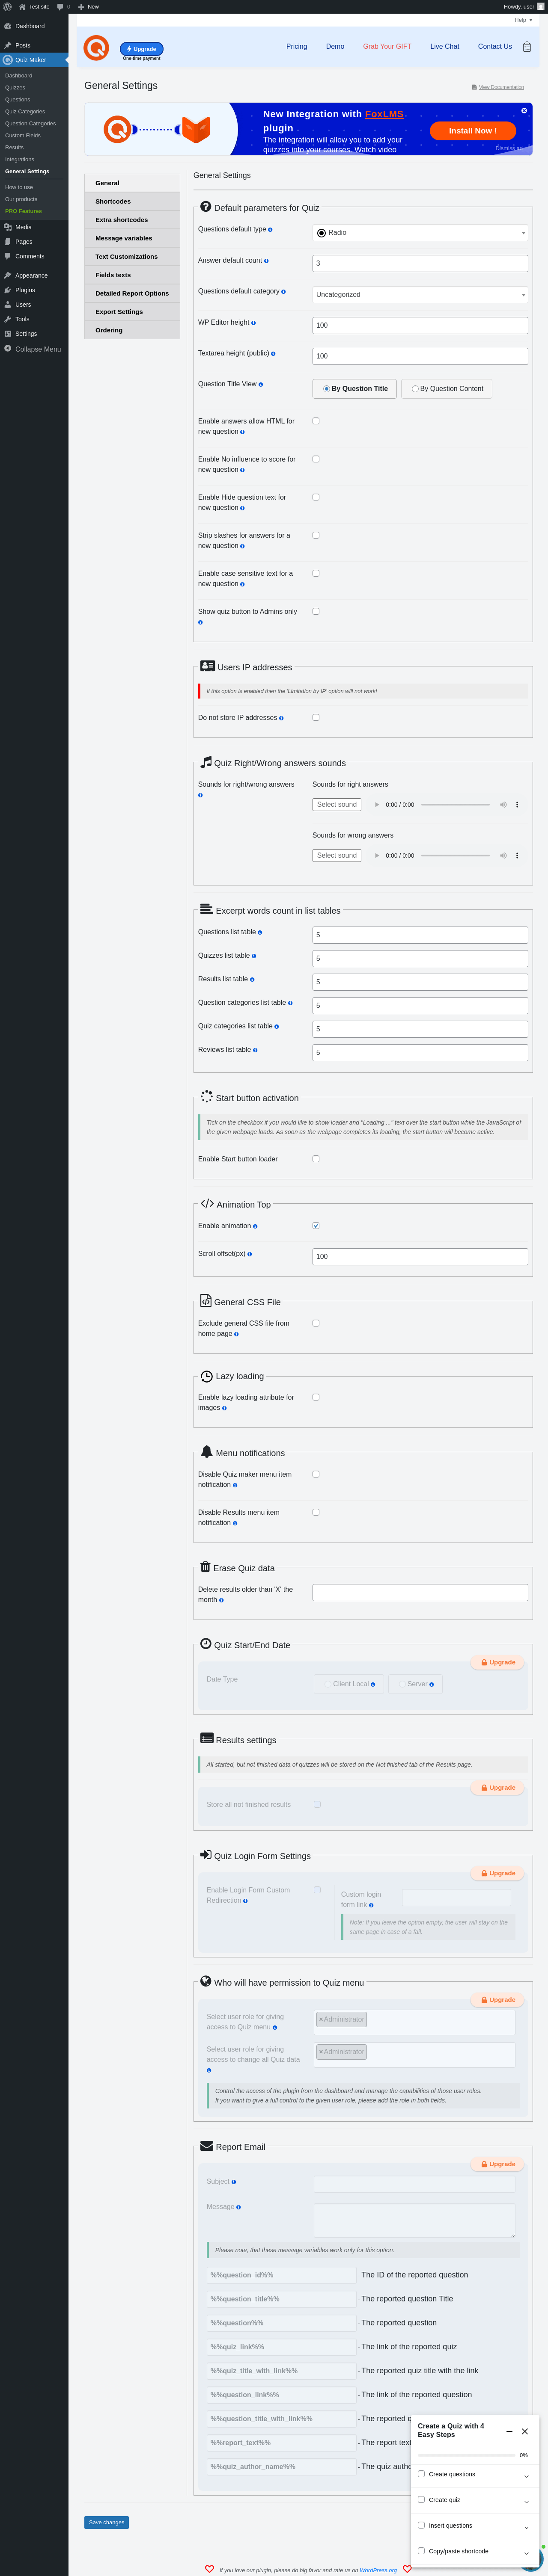Open the Live Chat link

[x=445, y=47]
